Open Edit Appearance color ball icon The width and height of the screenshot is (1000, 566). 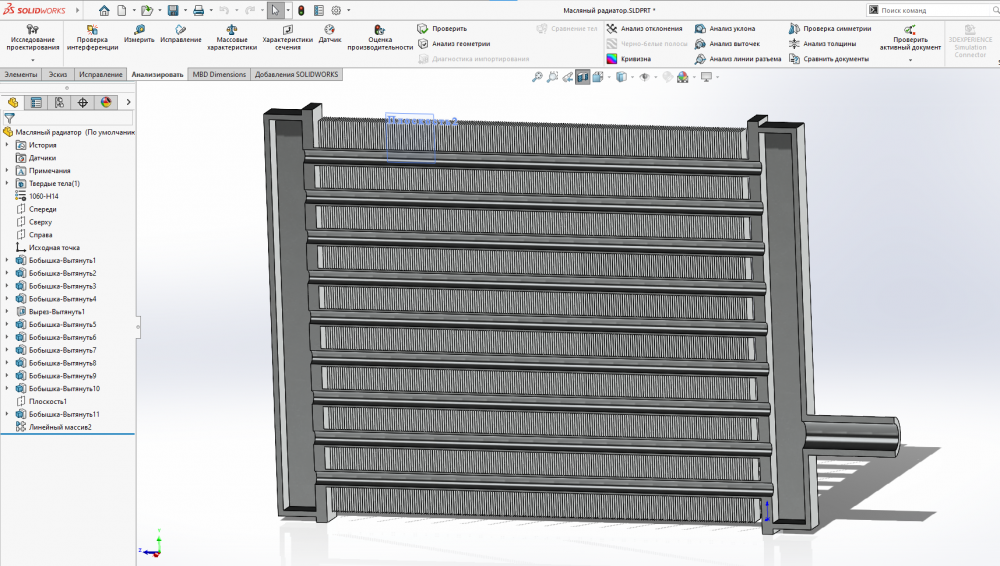pyautogui.click(x=682, y=77)
